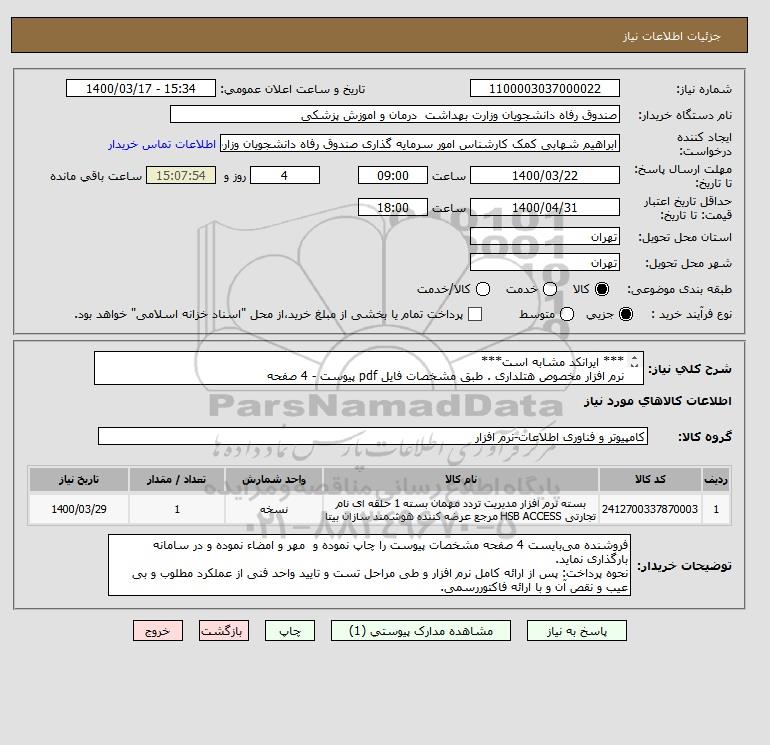This screenshot has width=770, height=745.
Task: Select the کالا radio button
Action: pos(602,289)
